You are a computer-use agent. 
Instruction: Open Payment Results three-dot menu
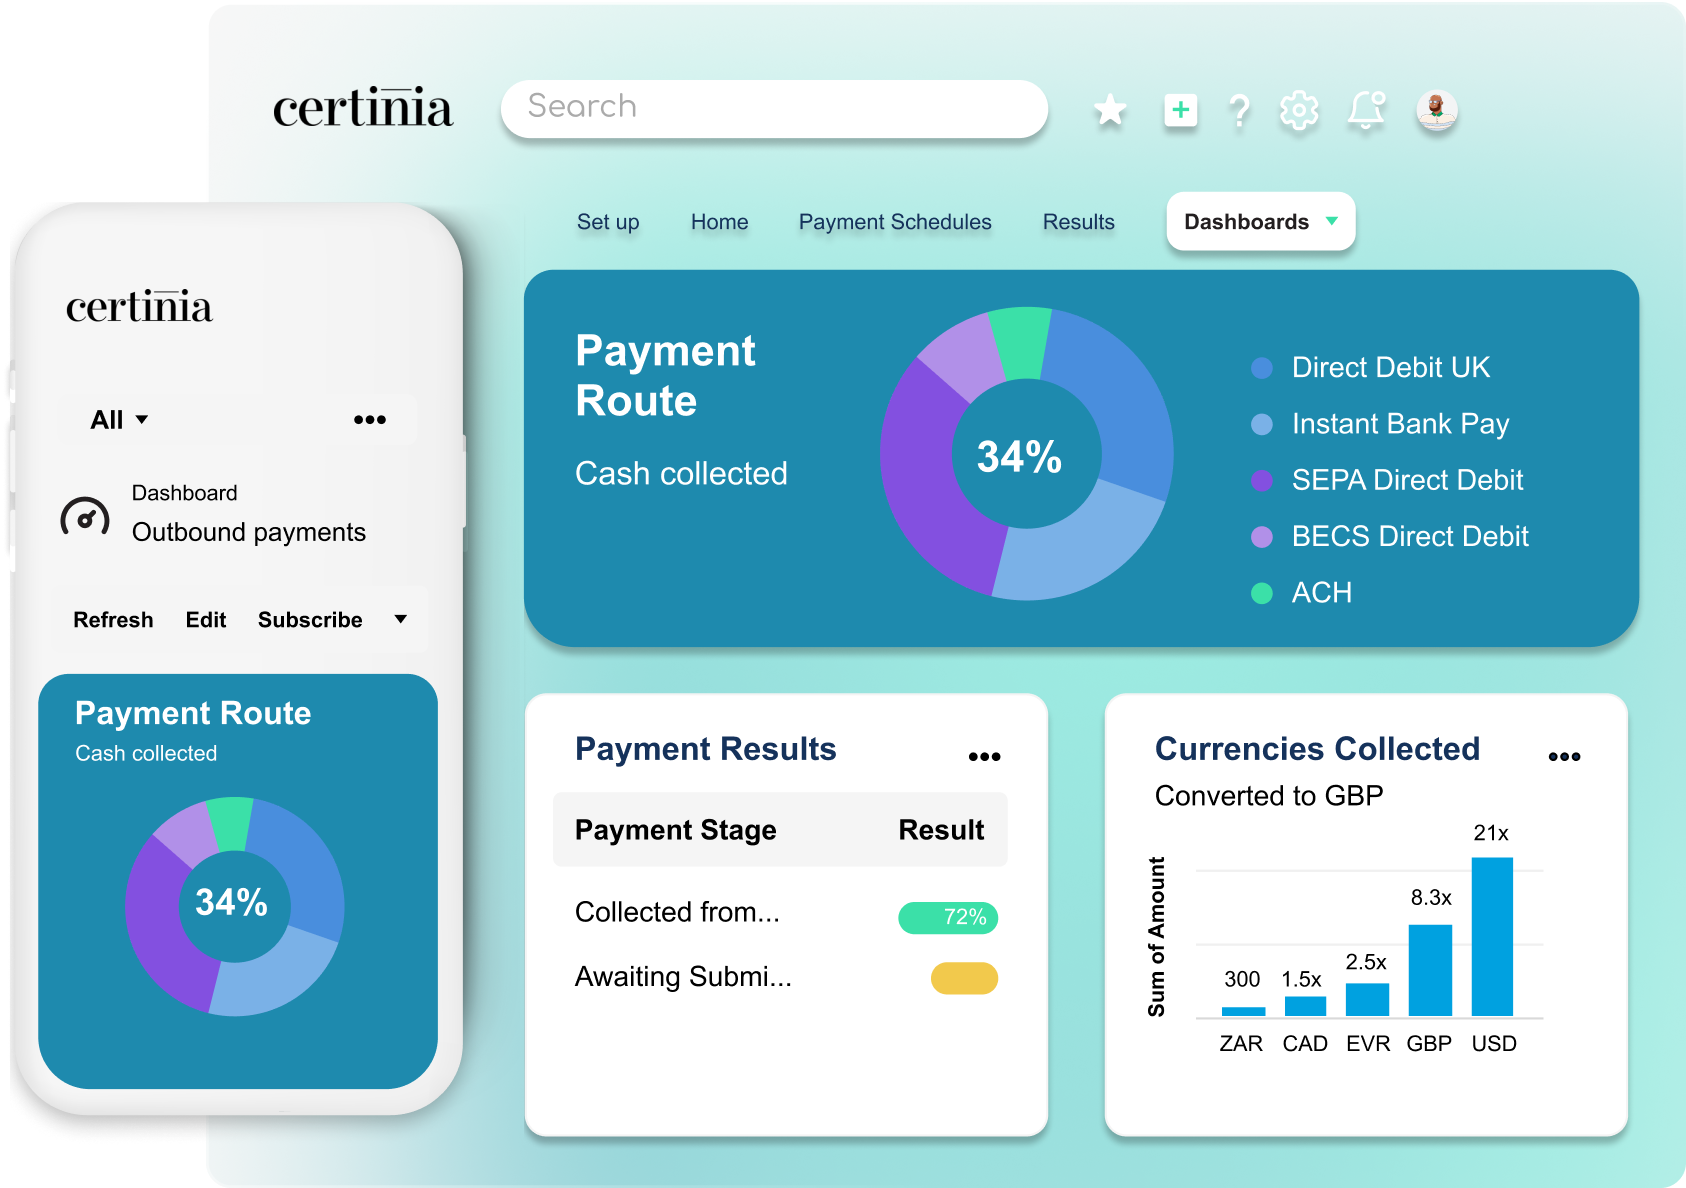click(x=984, y=757)
